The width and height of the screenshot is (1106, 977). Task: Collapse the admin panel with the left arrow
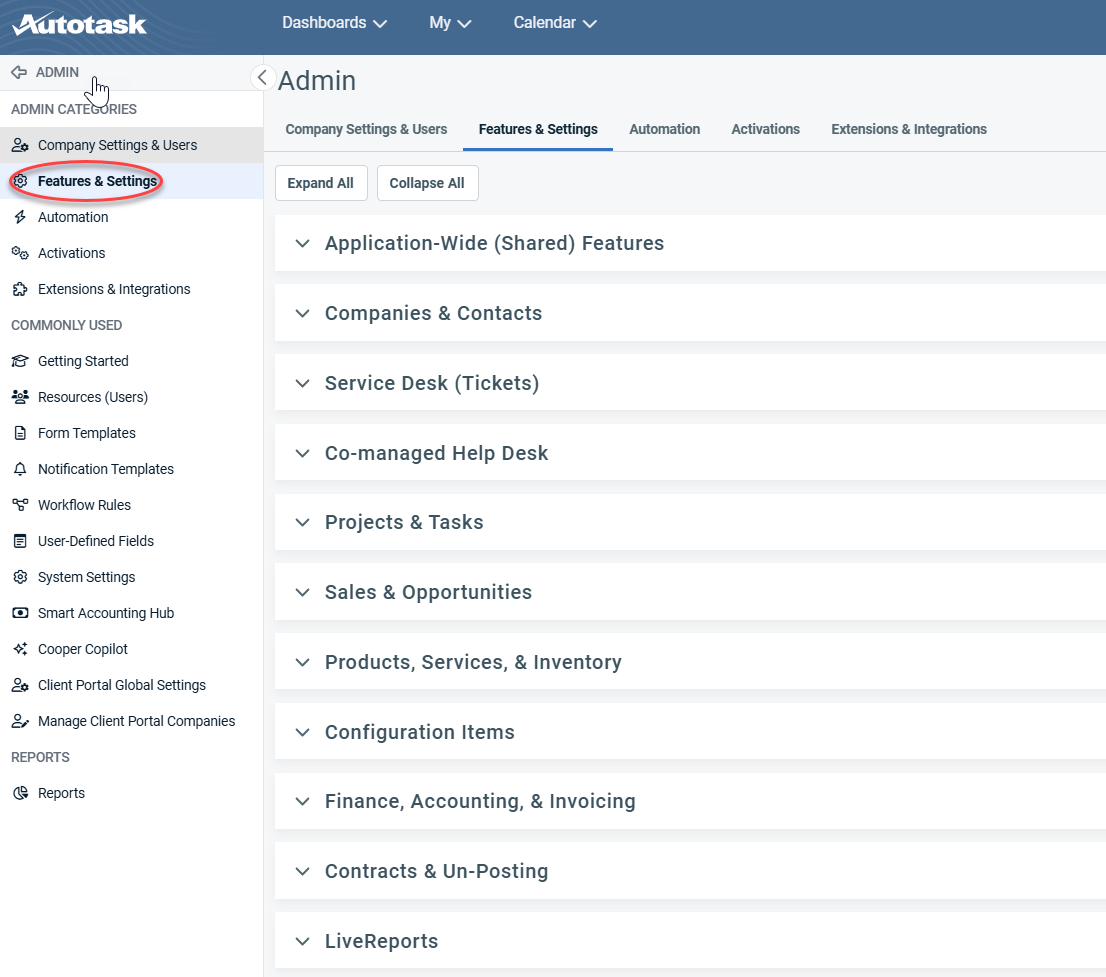[x=263, y=77]
